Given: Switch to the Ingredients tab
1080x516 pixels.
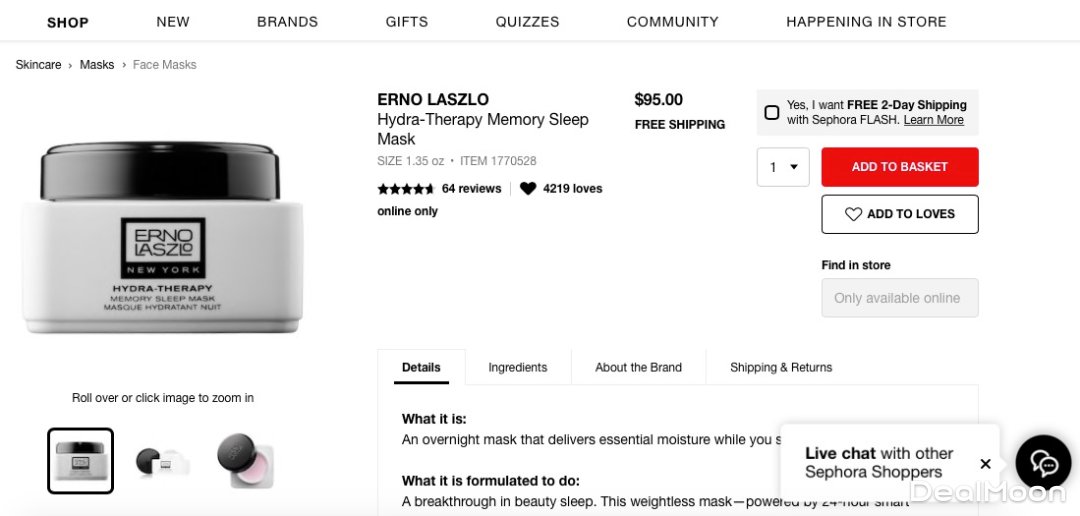Looking at the screenshot, I should point(517,367).
